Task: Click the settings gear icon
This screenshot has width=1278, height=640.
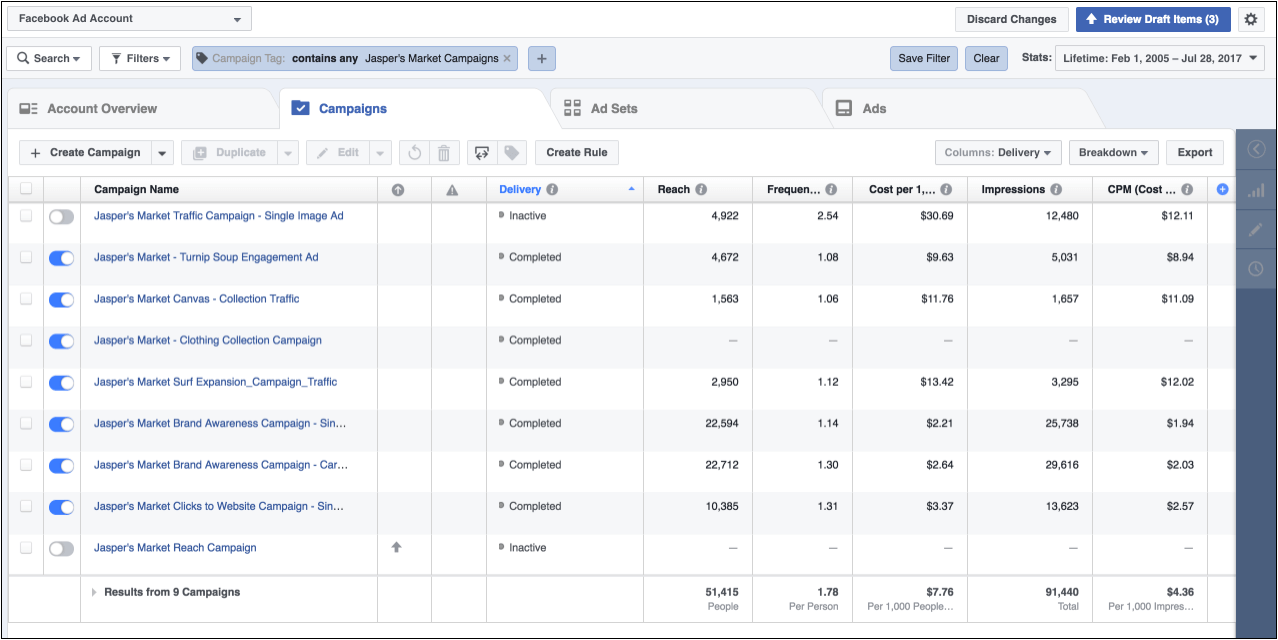Action: coord(1250,19)
